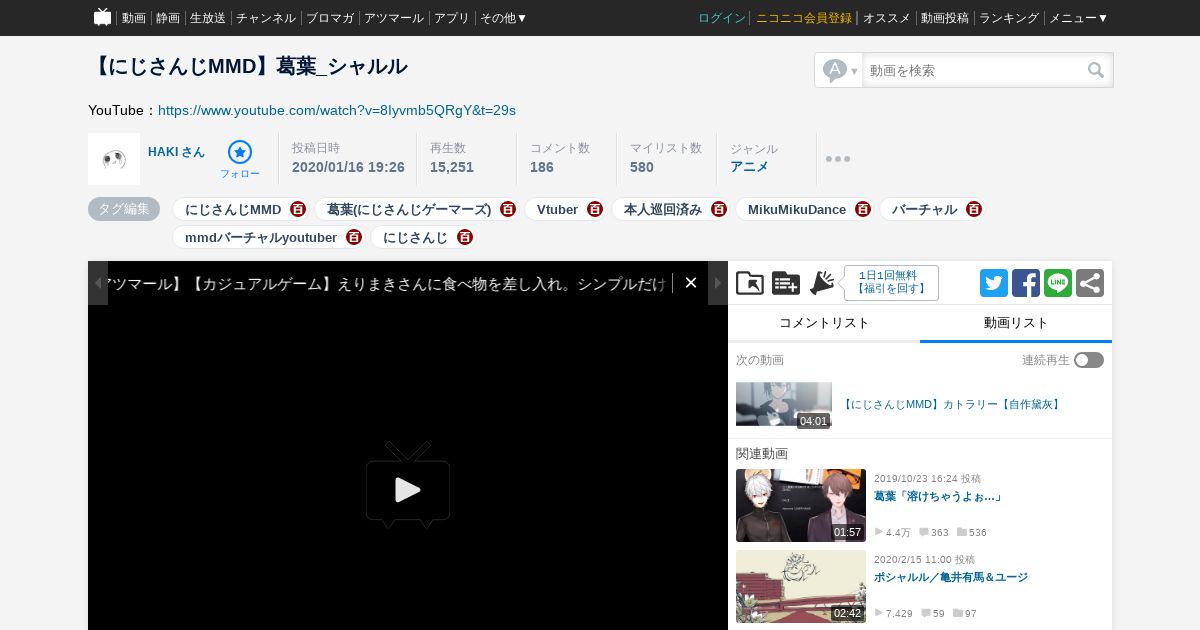Open the mmdバーチャルyoutuber tag
1200x630 pixels.
tap(261, 238)
